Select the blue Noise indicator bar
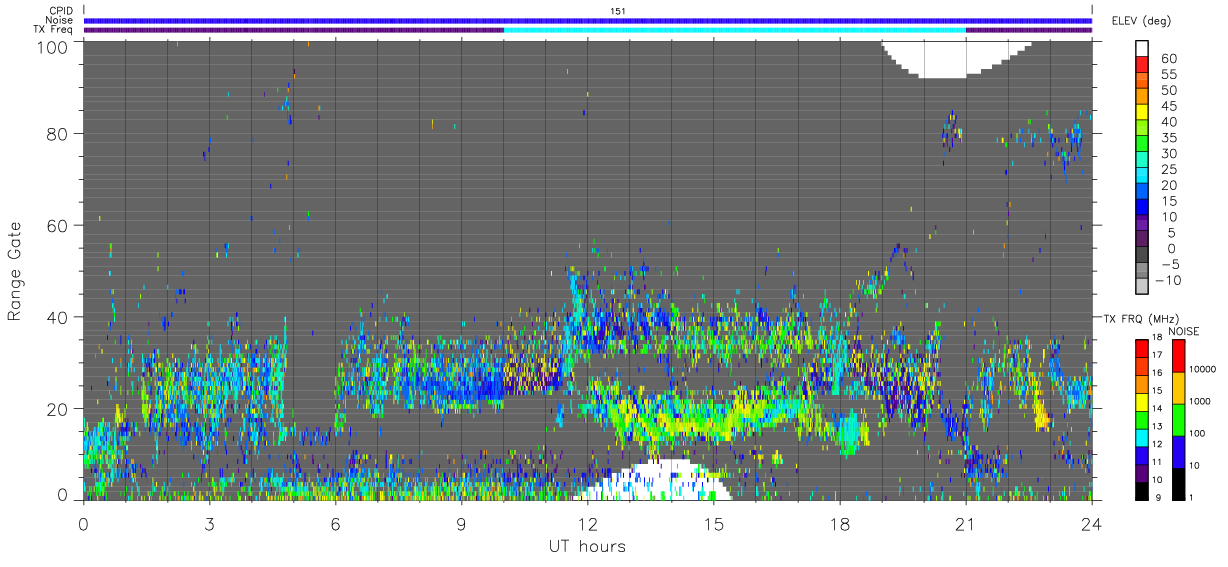Image resolution: width=1228 pixels, height=567 pixels. tap(588, 20)
